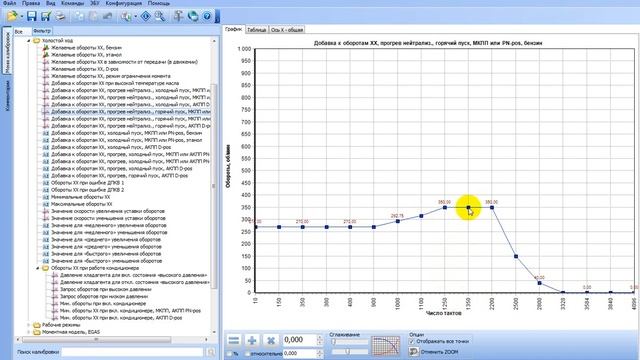Click the tools icon left of globe
This screenshot has width=640, height=360.
(178, 16)
